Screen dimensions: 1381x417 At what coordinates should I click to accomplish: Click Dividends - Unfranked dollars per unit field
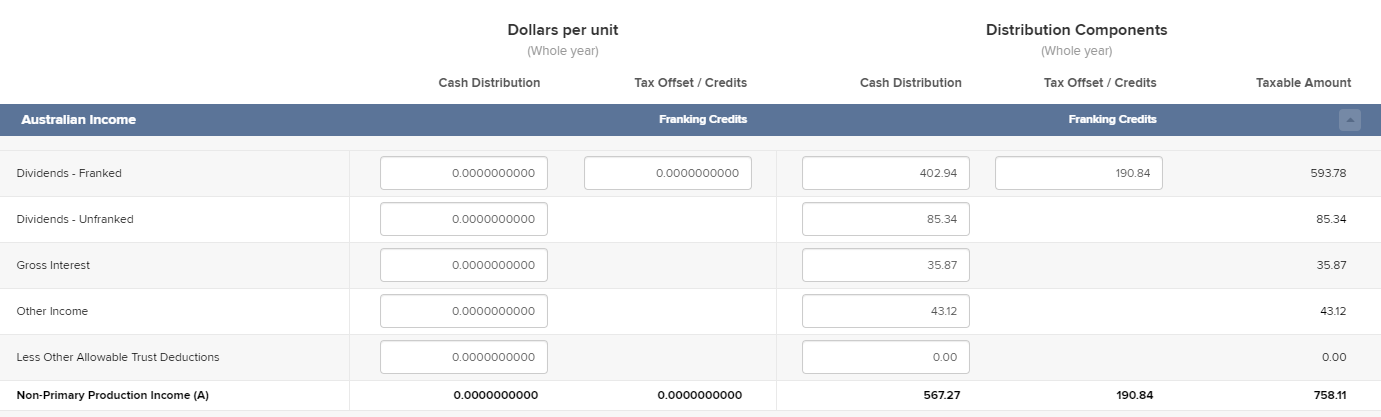[464, 219]
